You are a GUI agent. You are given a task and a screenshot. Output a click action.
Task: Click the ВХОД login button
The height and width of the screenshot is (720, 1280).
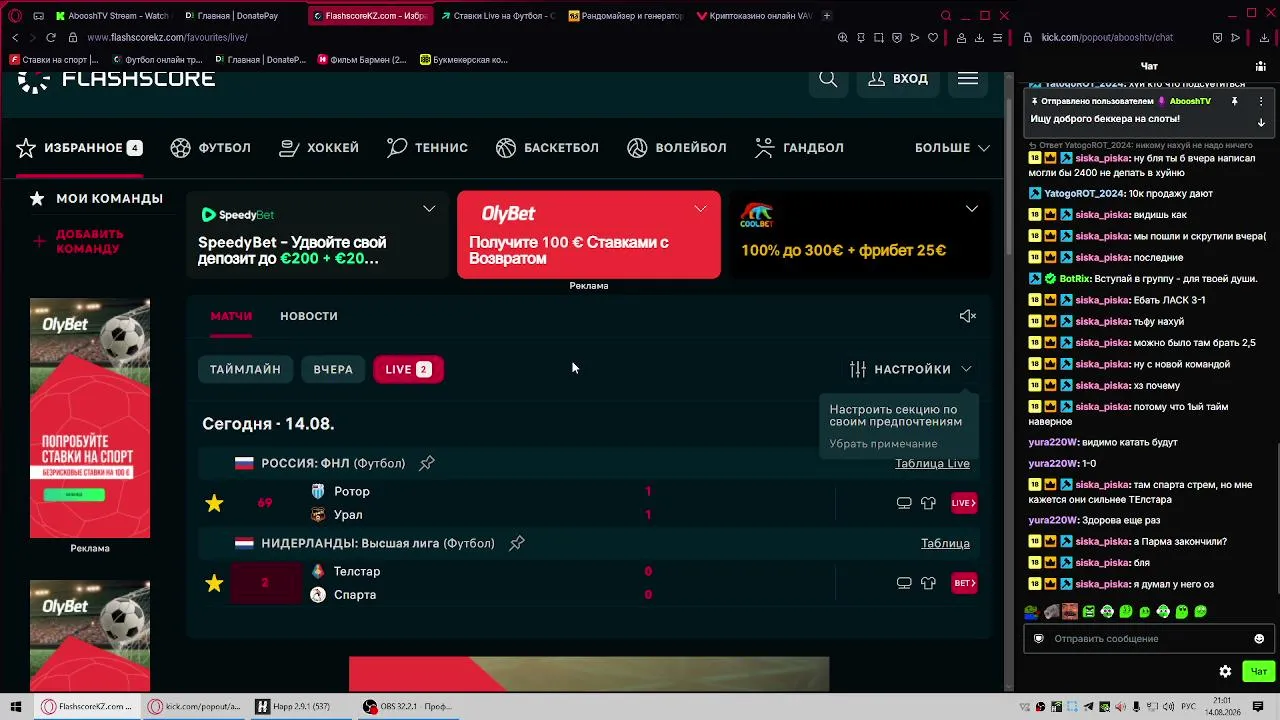(898, 79)
